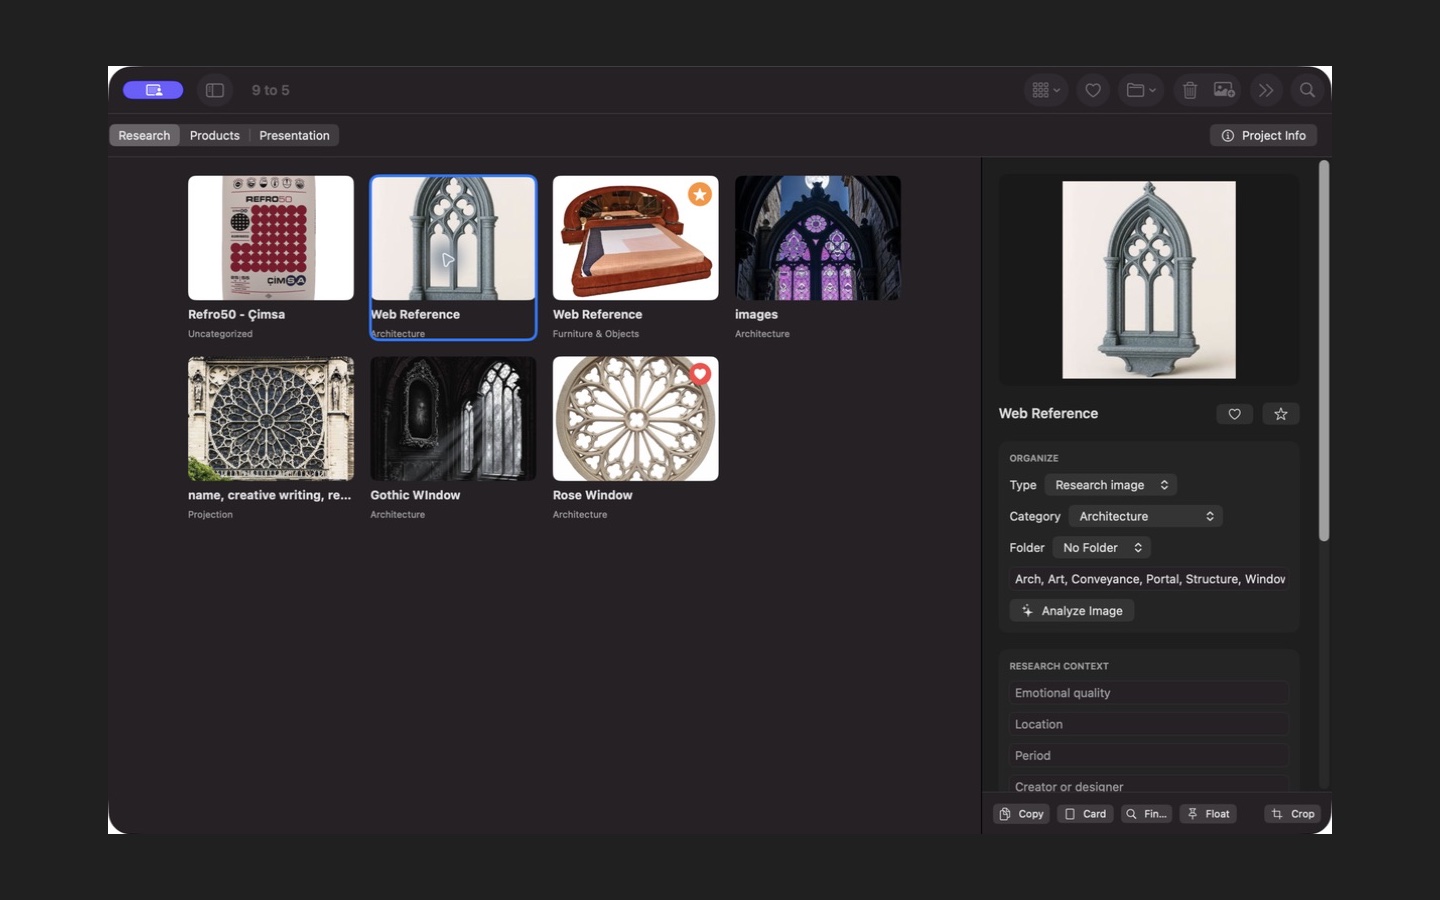Select the 'name, creative writing' thumbnail

[271, 419]
